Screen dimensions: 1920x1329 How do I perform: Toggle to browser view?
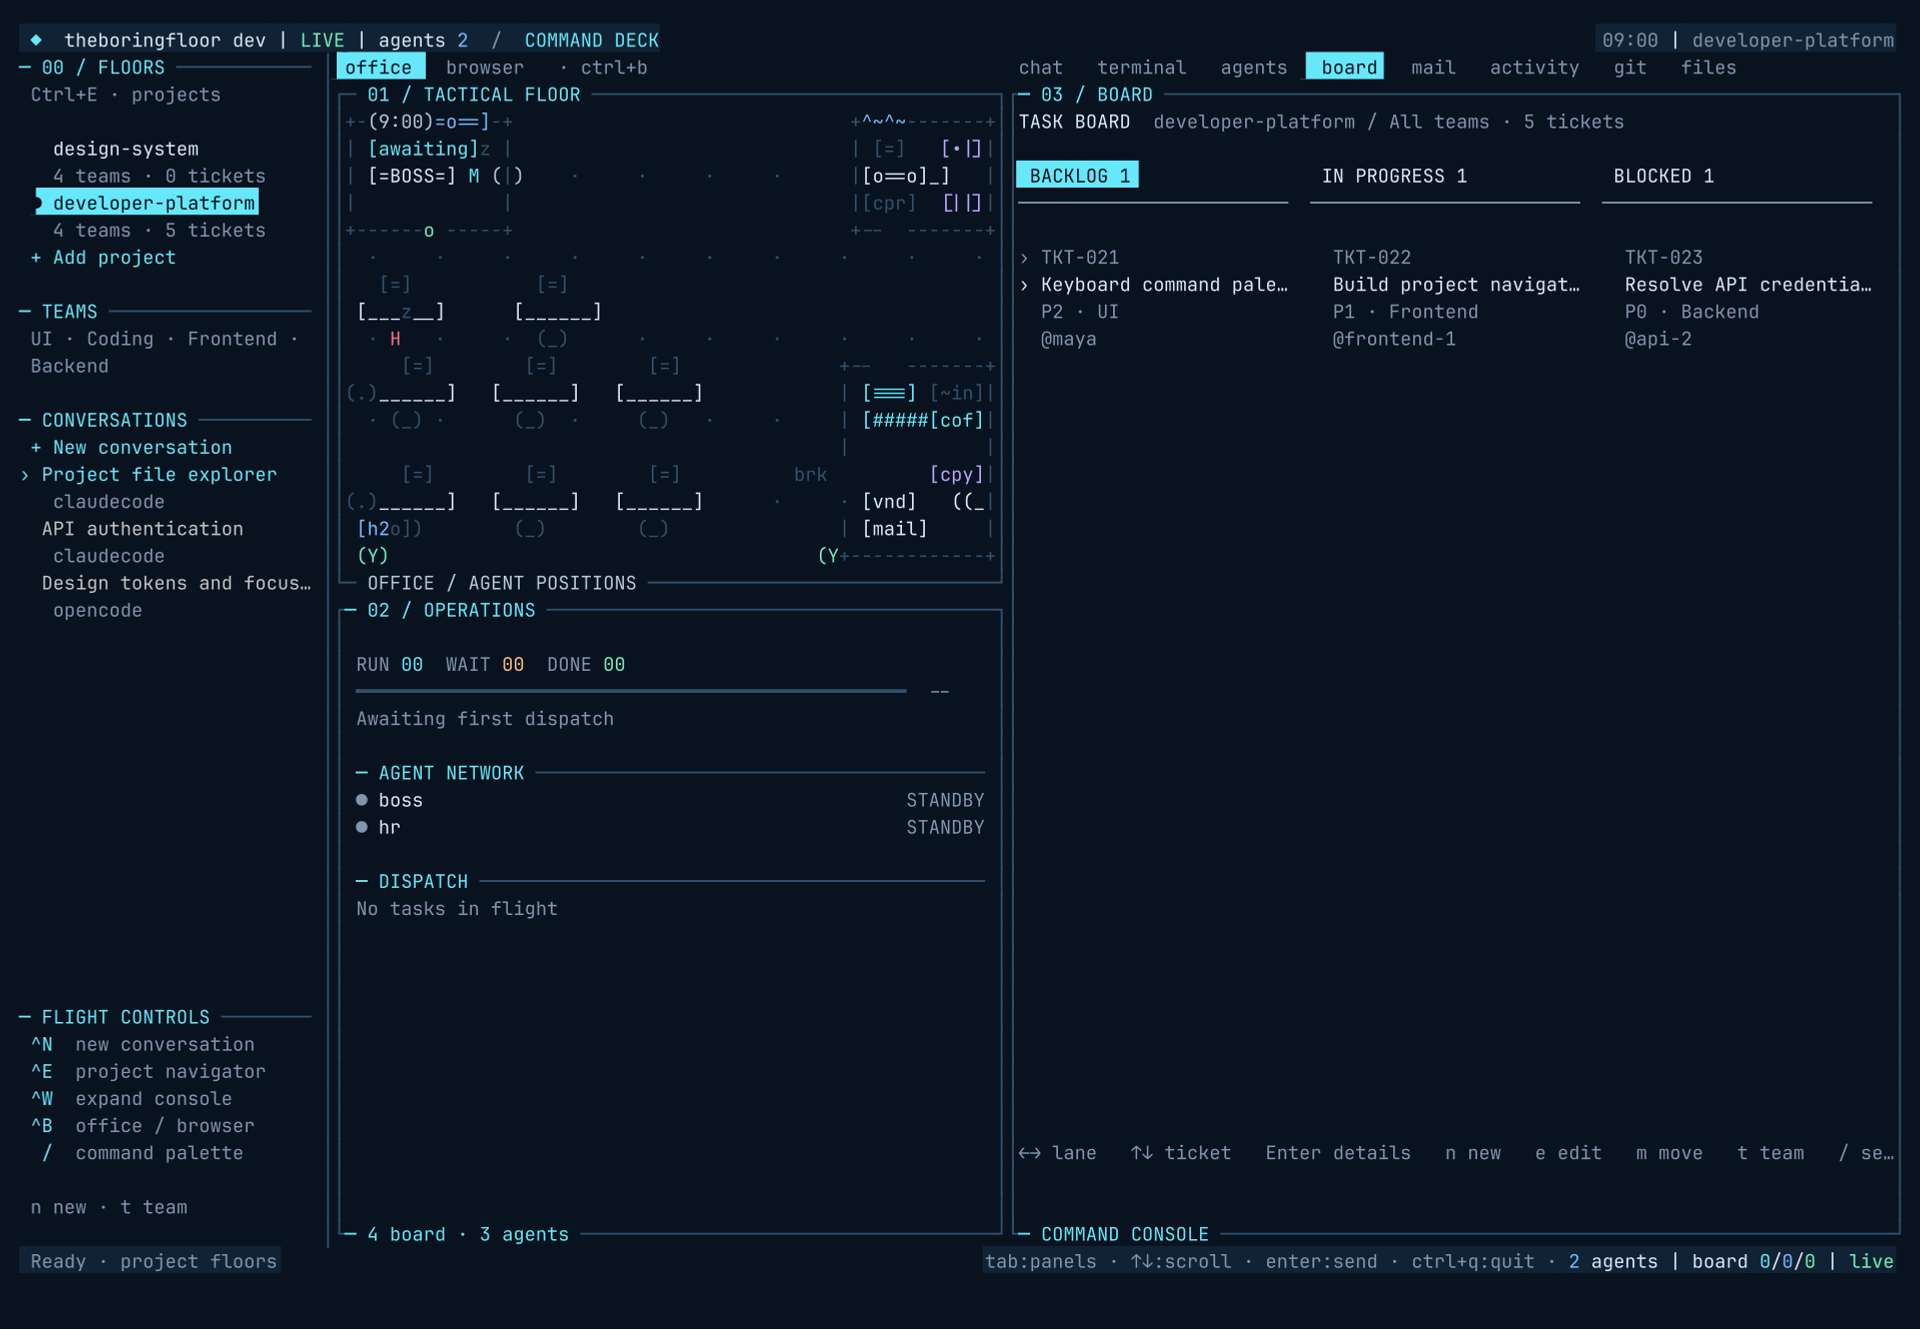pyautogui.click(x=485, y=67)
